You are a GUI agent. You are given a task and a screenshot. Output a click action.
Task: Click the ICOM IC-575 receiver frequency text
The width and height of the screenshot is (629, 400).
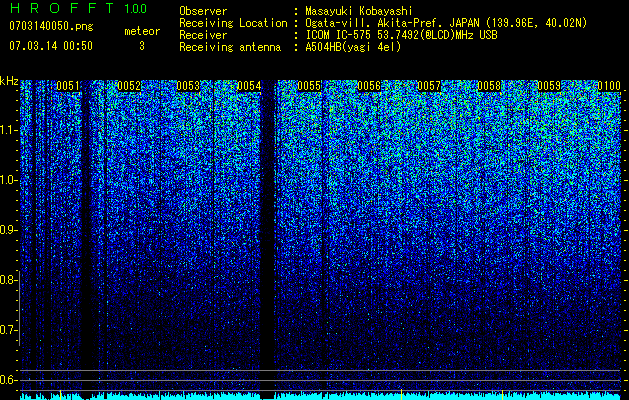(401, 35)
